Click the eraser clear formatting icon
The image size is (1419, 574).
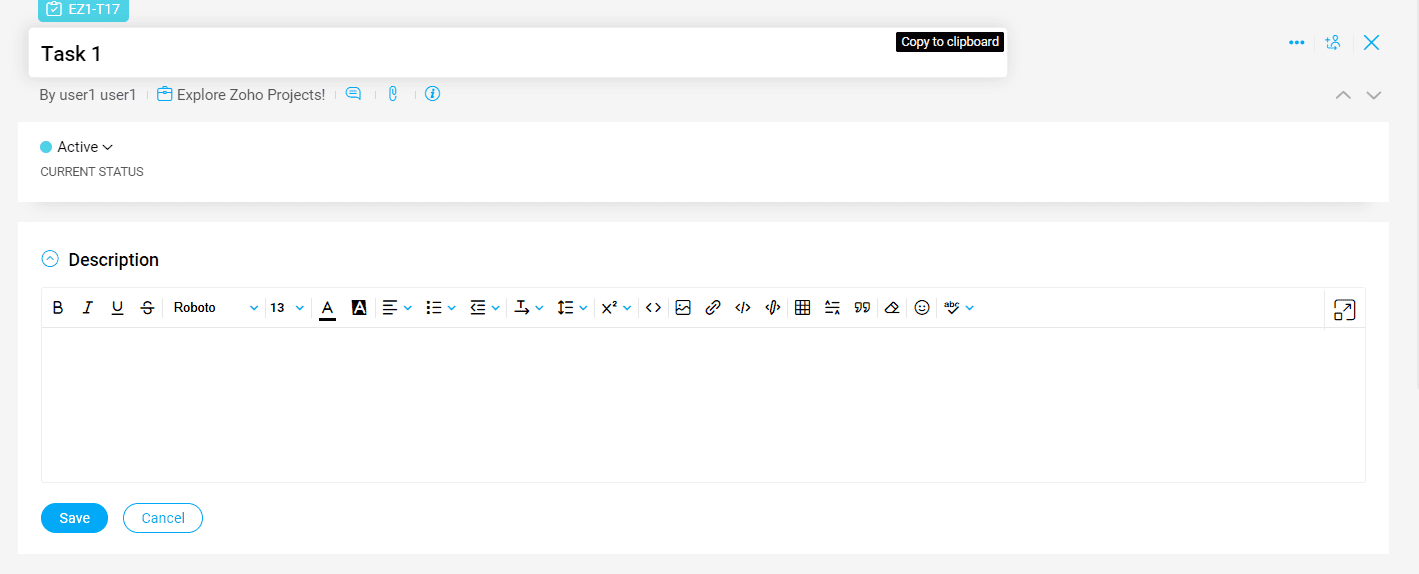[892, 308]
